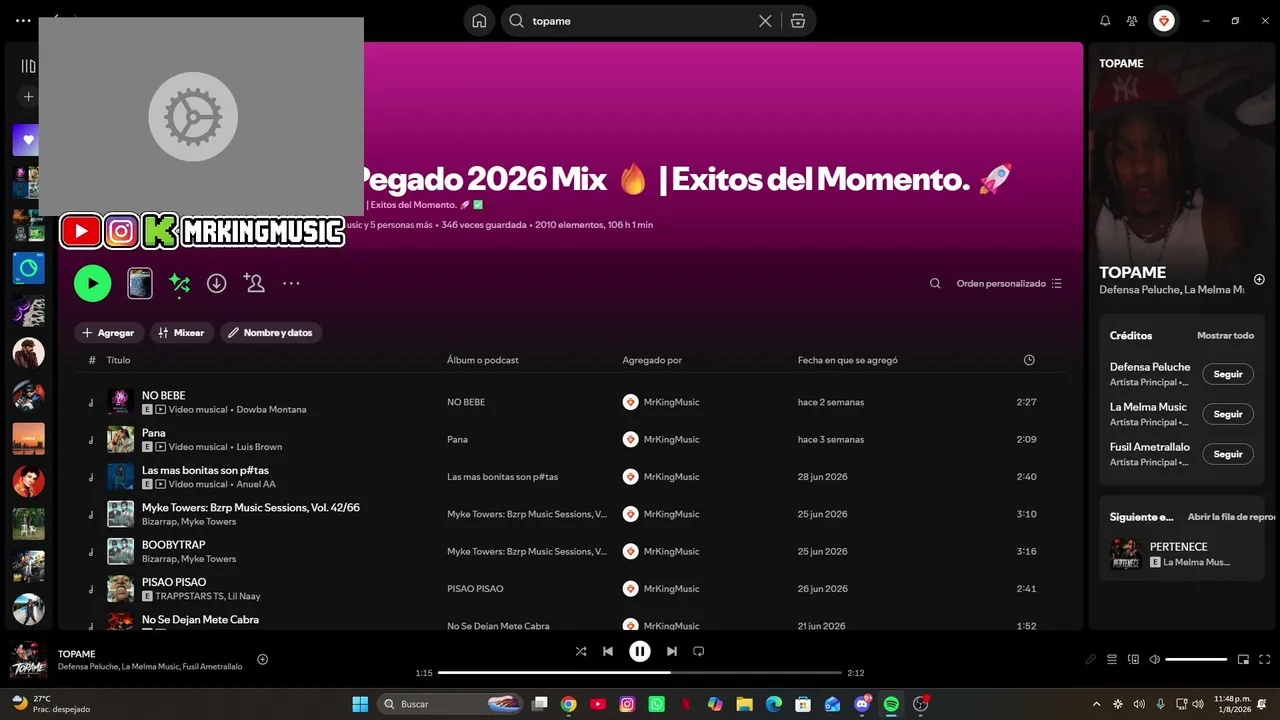Open 'Nombre y datos' editor
1280x720 pixels.
pyautogui.click(x=271, y=333)
